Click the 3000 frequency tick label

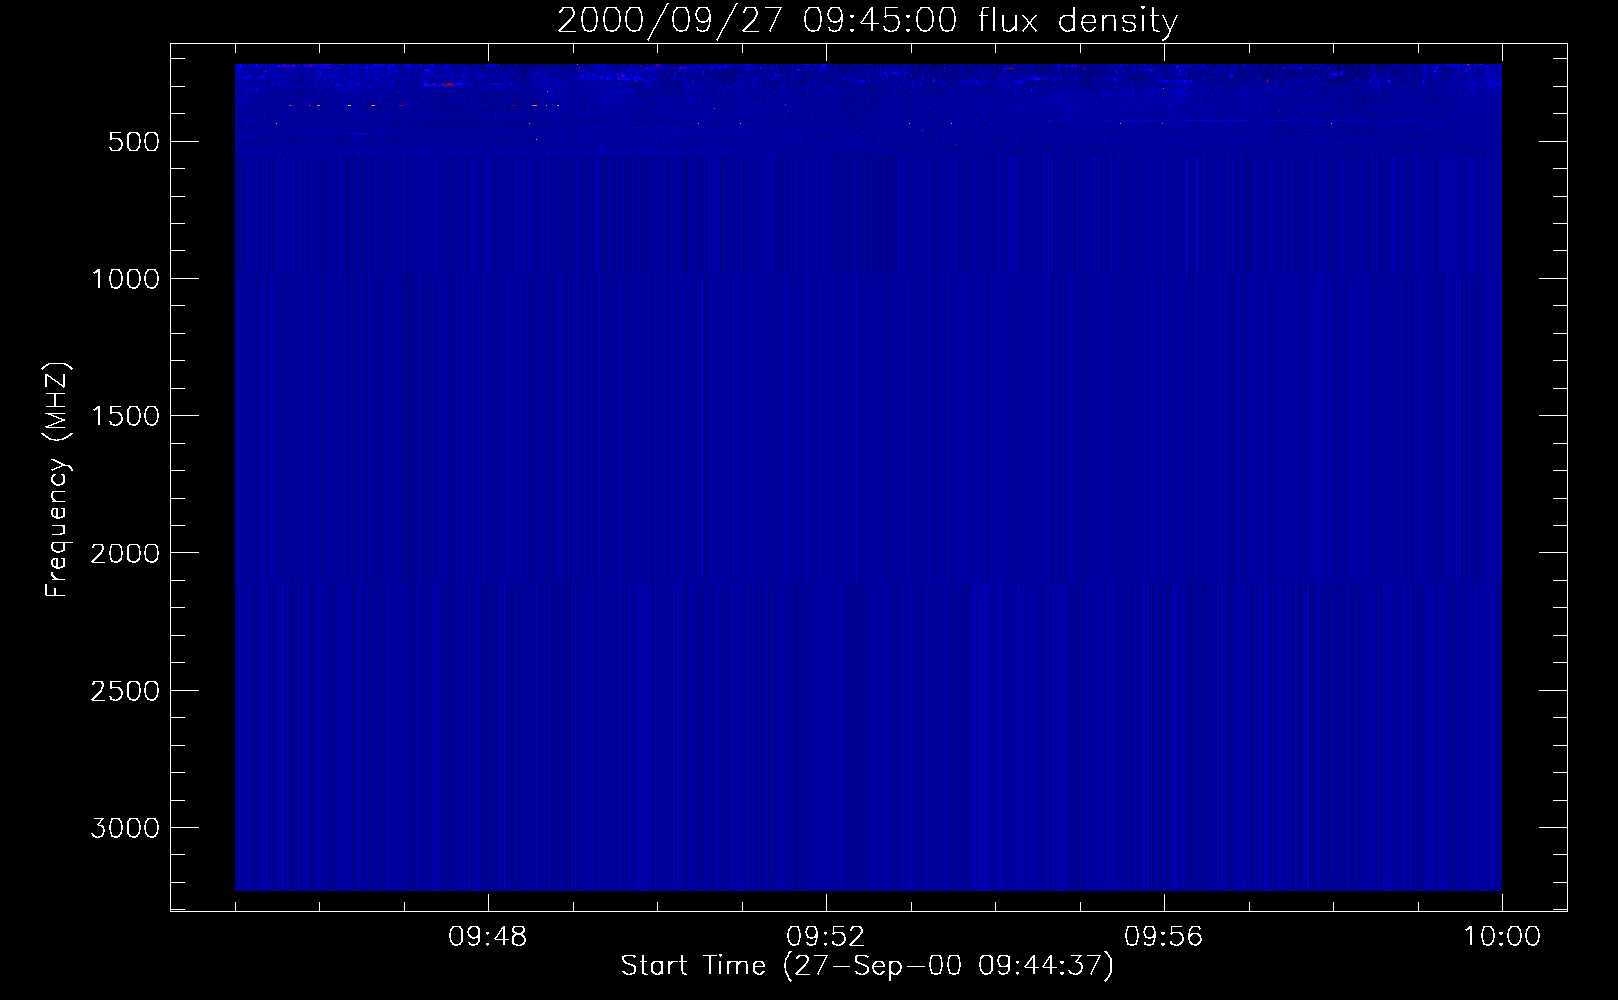point(125,828)
